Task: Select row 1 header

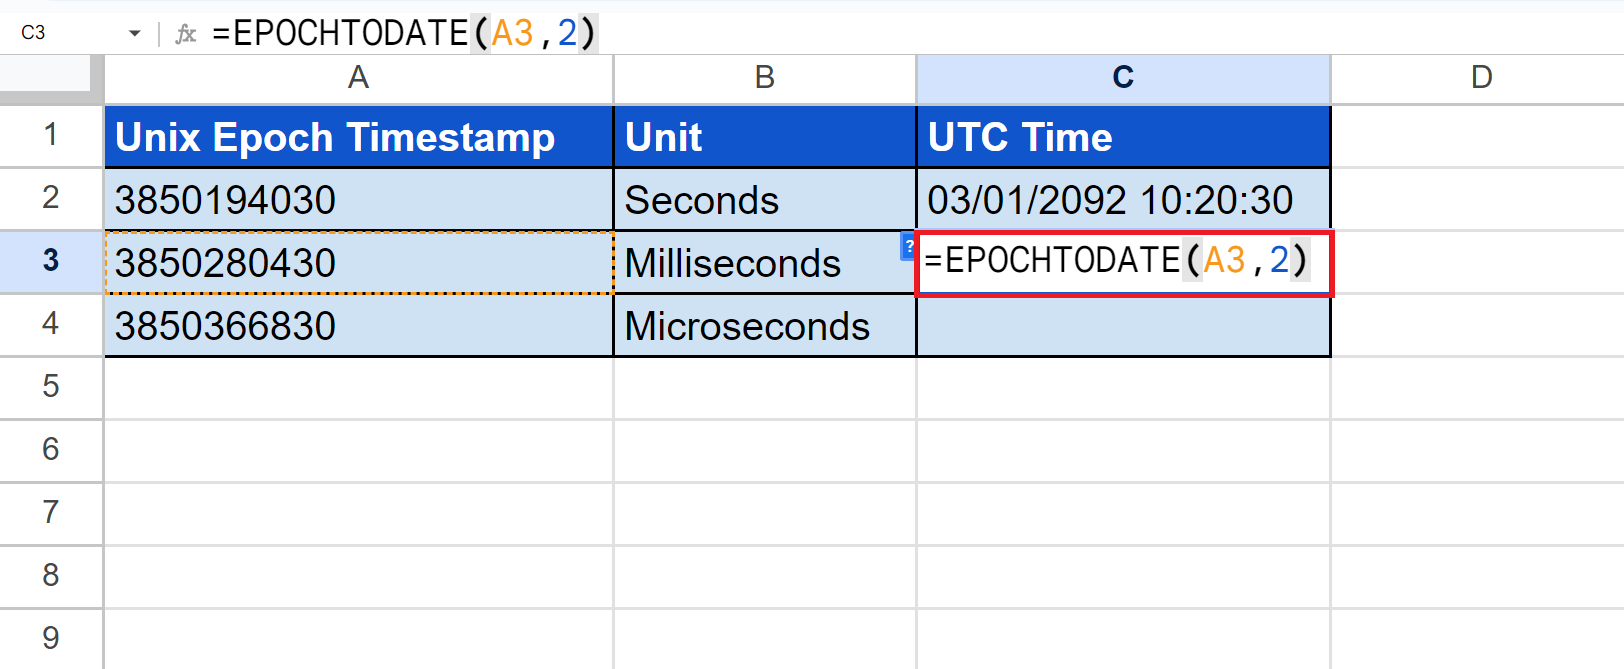Action: click(x=50, y=135)
